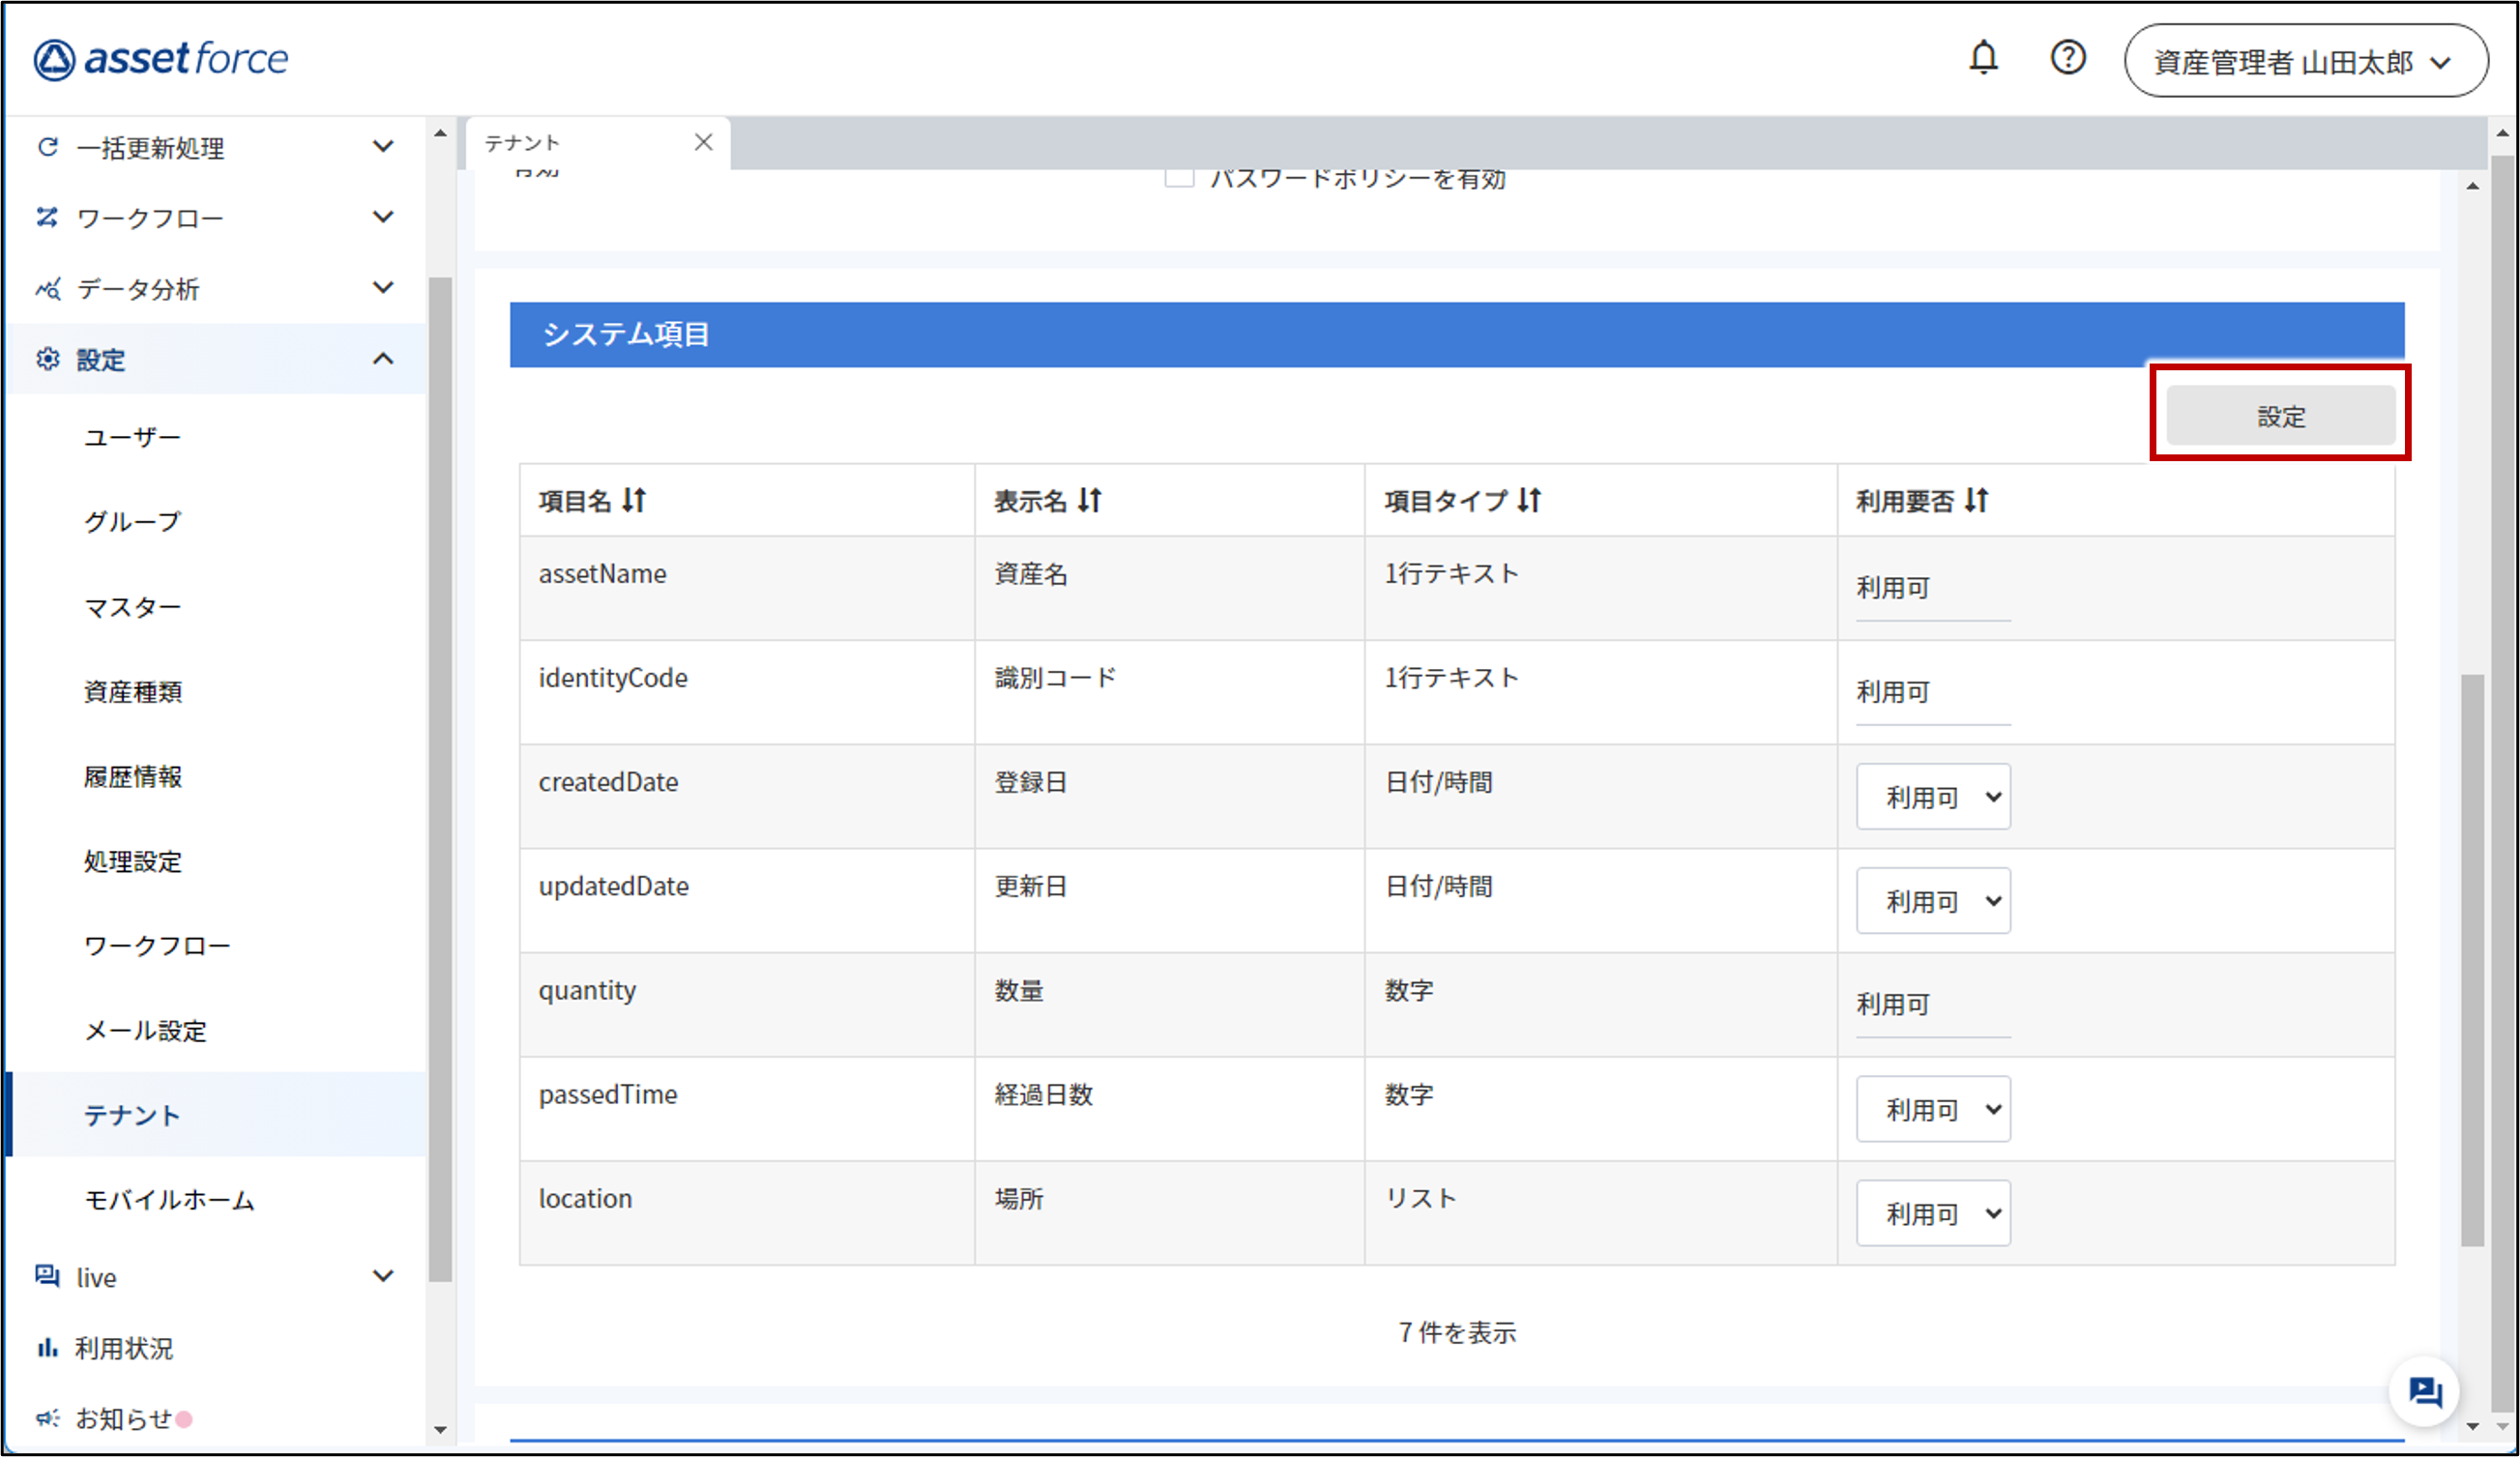Click the asset force logo
The width and height of the screenshot is (2520, 1457).
[161, 59]
